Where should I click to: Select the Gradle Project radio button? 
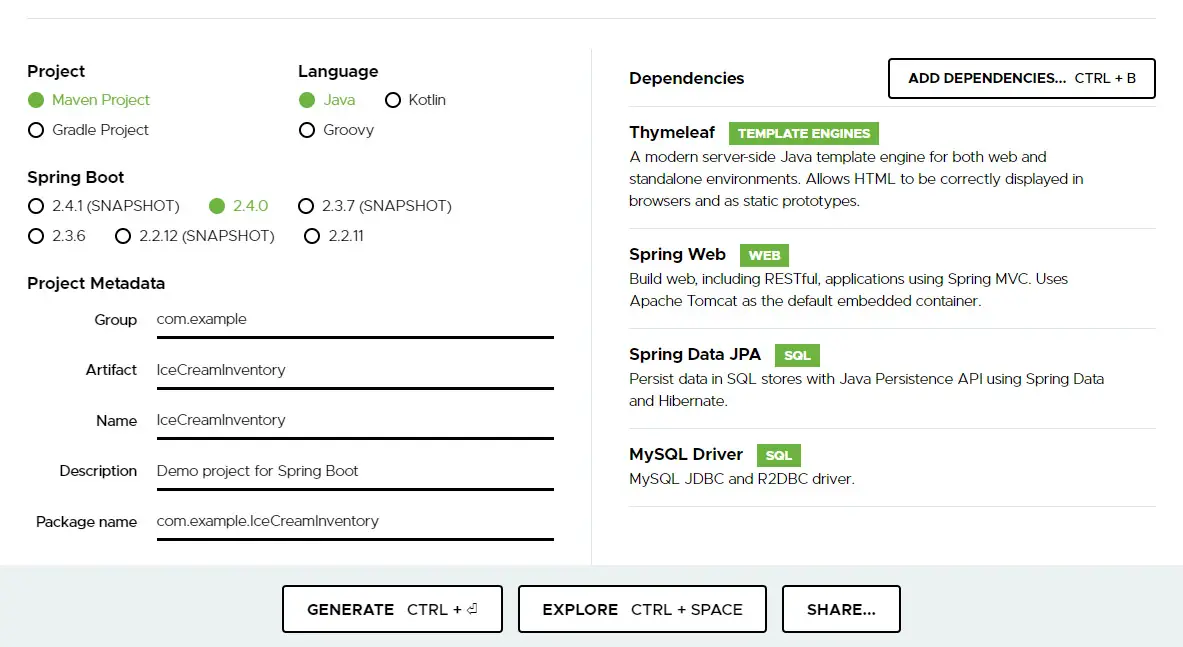(36, 130)
